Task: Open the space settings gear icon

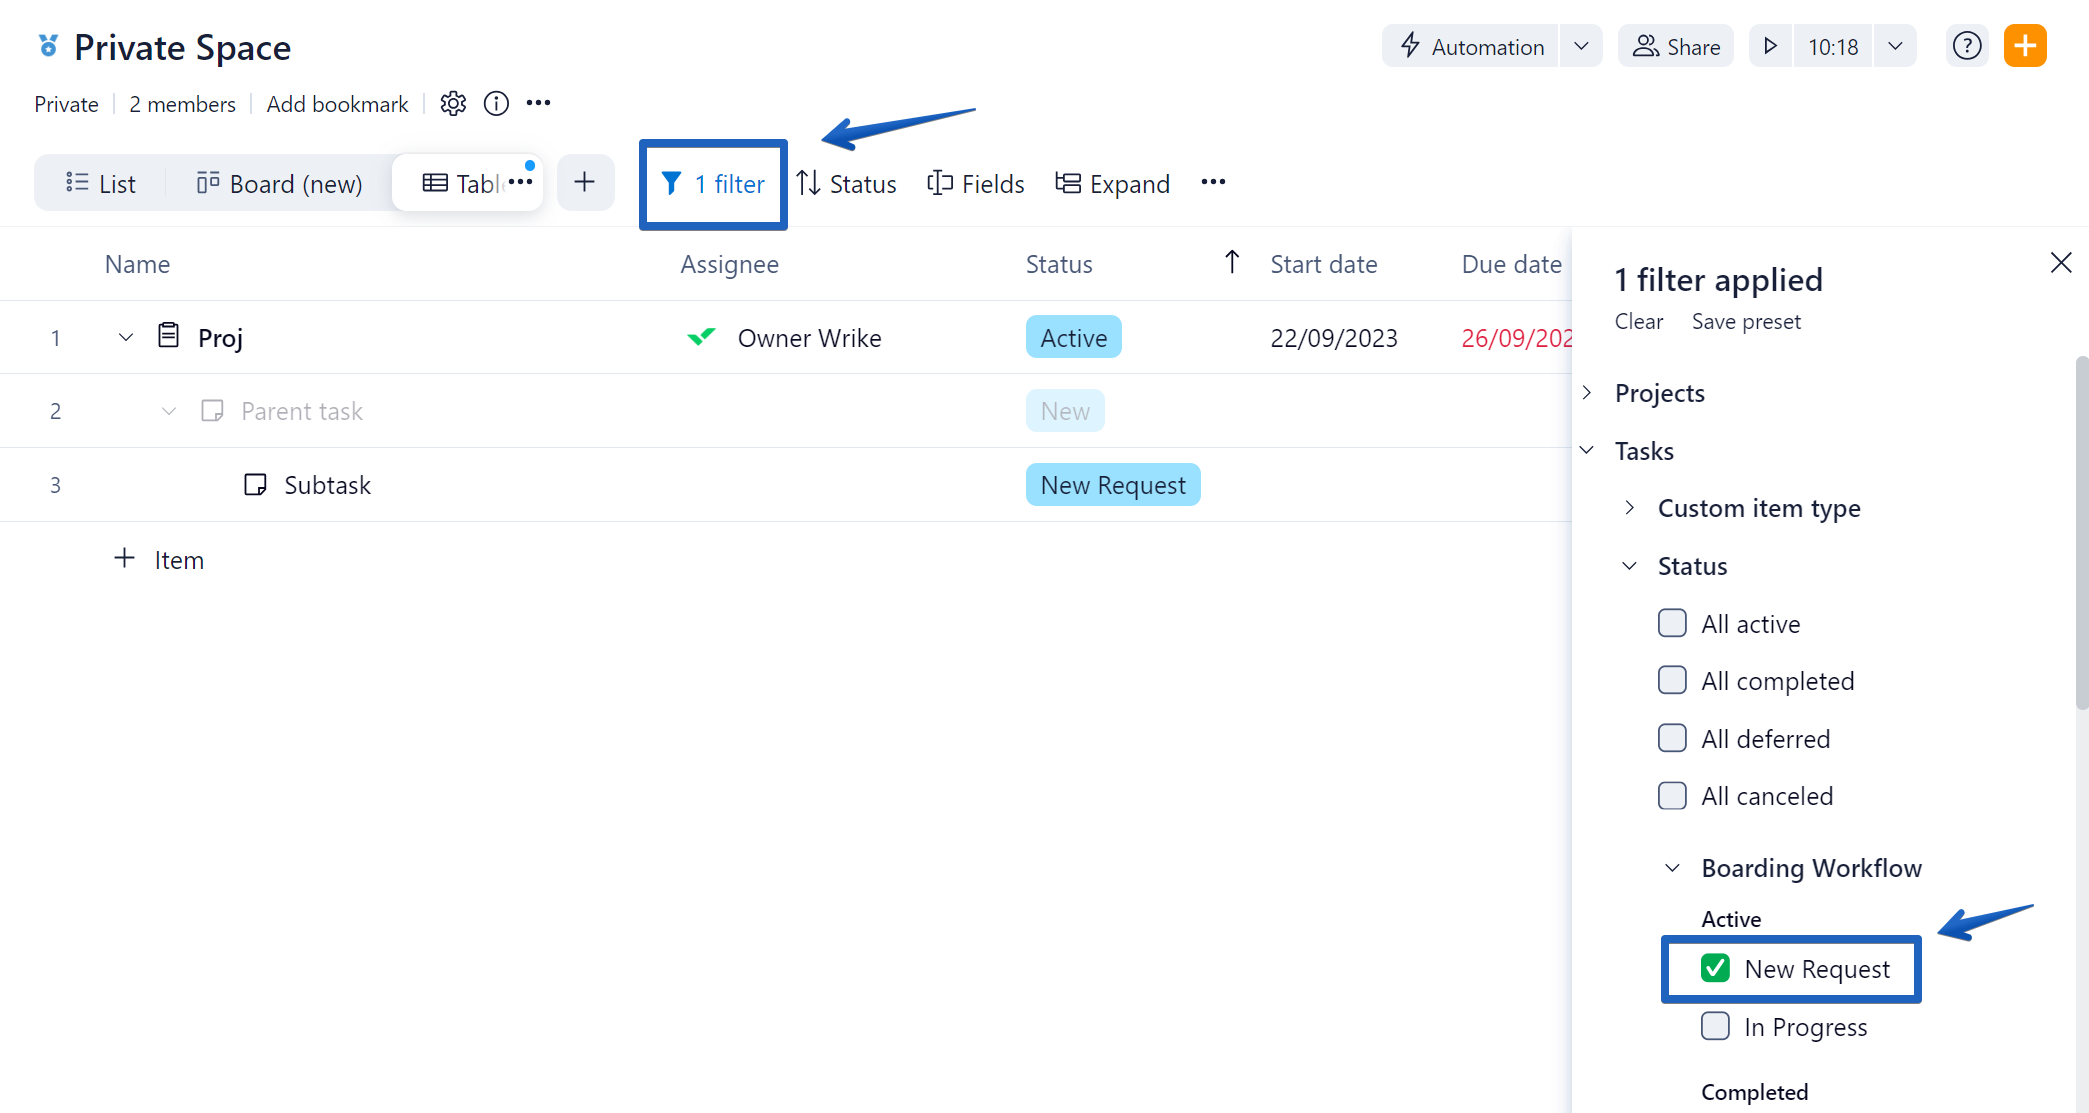Action: pyautogui.click(x=453, y=104)
